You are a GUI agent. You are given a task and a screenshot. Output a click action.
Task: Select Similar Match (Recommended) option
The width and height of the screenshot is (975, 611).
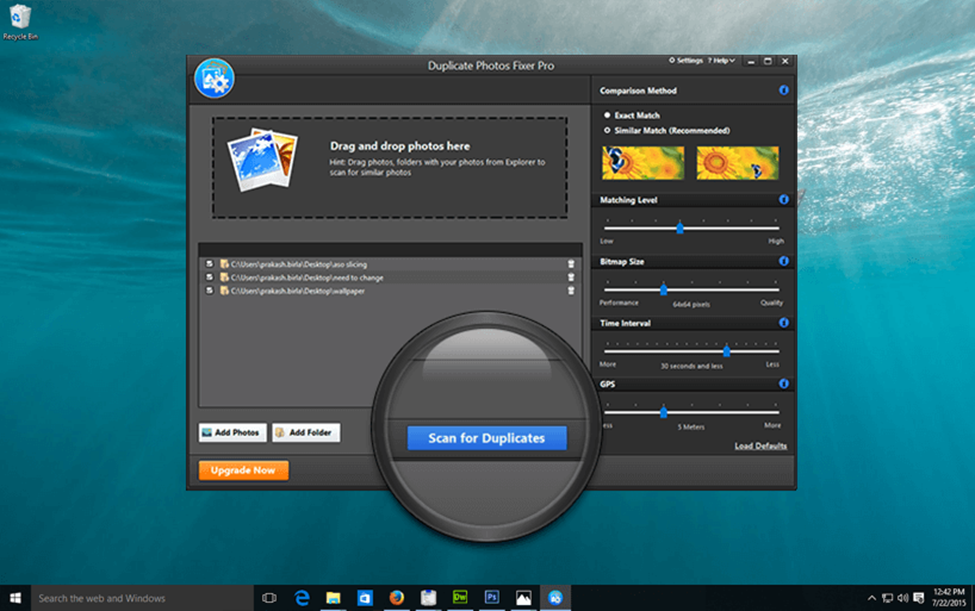pyautogui.click(x=607, y=131)
